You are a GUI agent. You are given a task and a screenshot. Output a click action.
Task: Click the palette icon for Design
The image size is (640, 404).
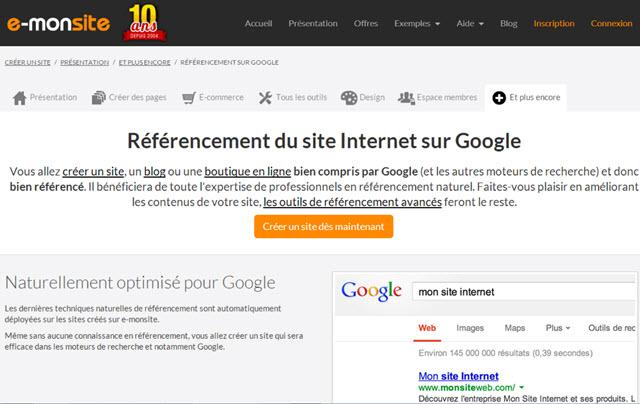click(x=349, y=98)
